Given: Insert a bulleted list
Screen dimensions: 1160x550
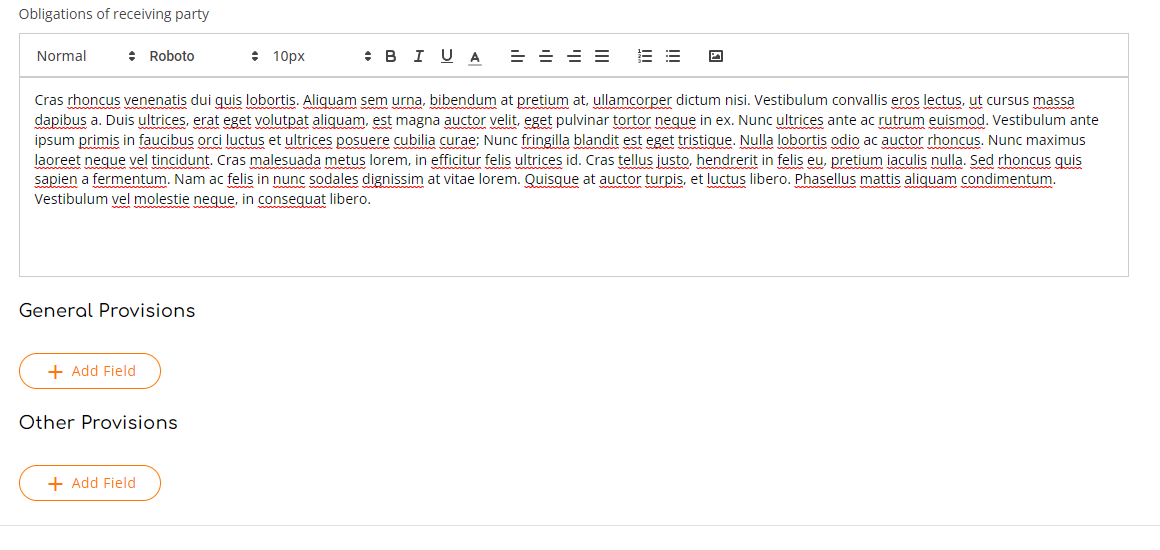Looking at the screenshot, I should (673, 56).
